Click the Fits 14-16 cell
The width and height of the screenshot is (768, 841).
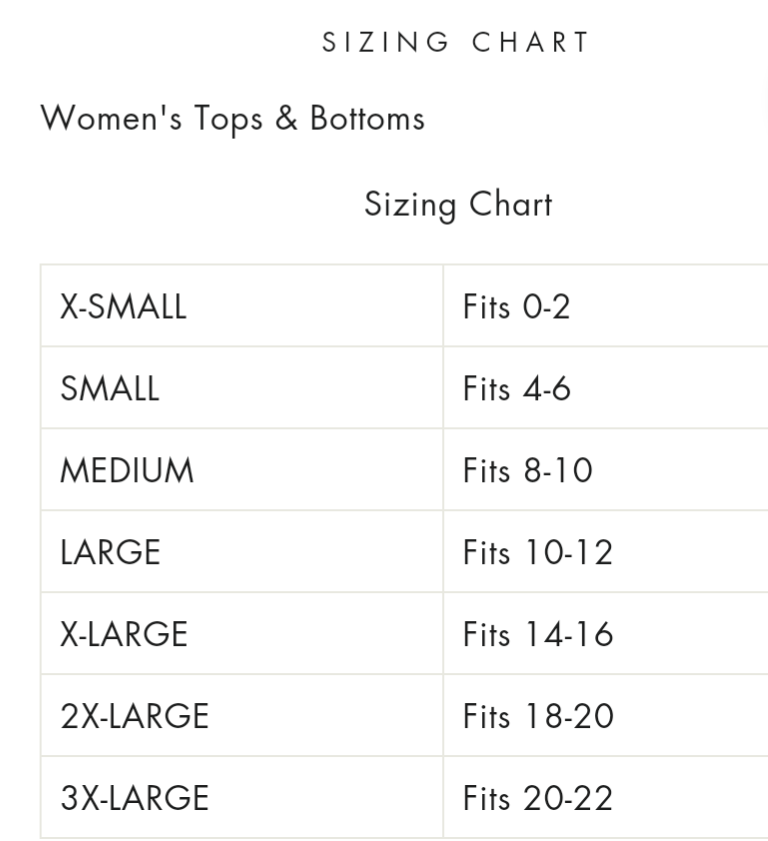538,634
